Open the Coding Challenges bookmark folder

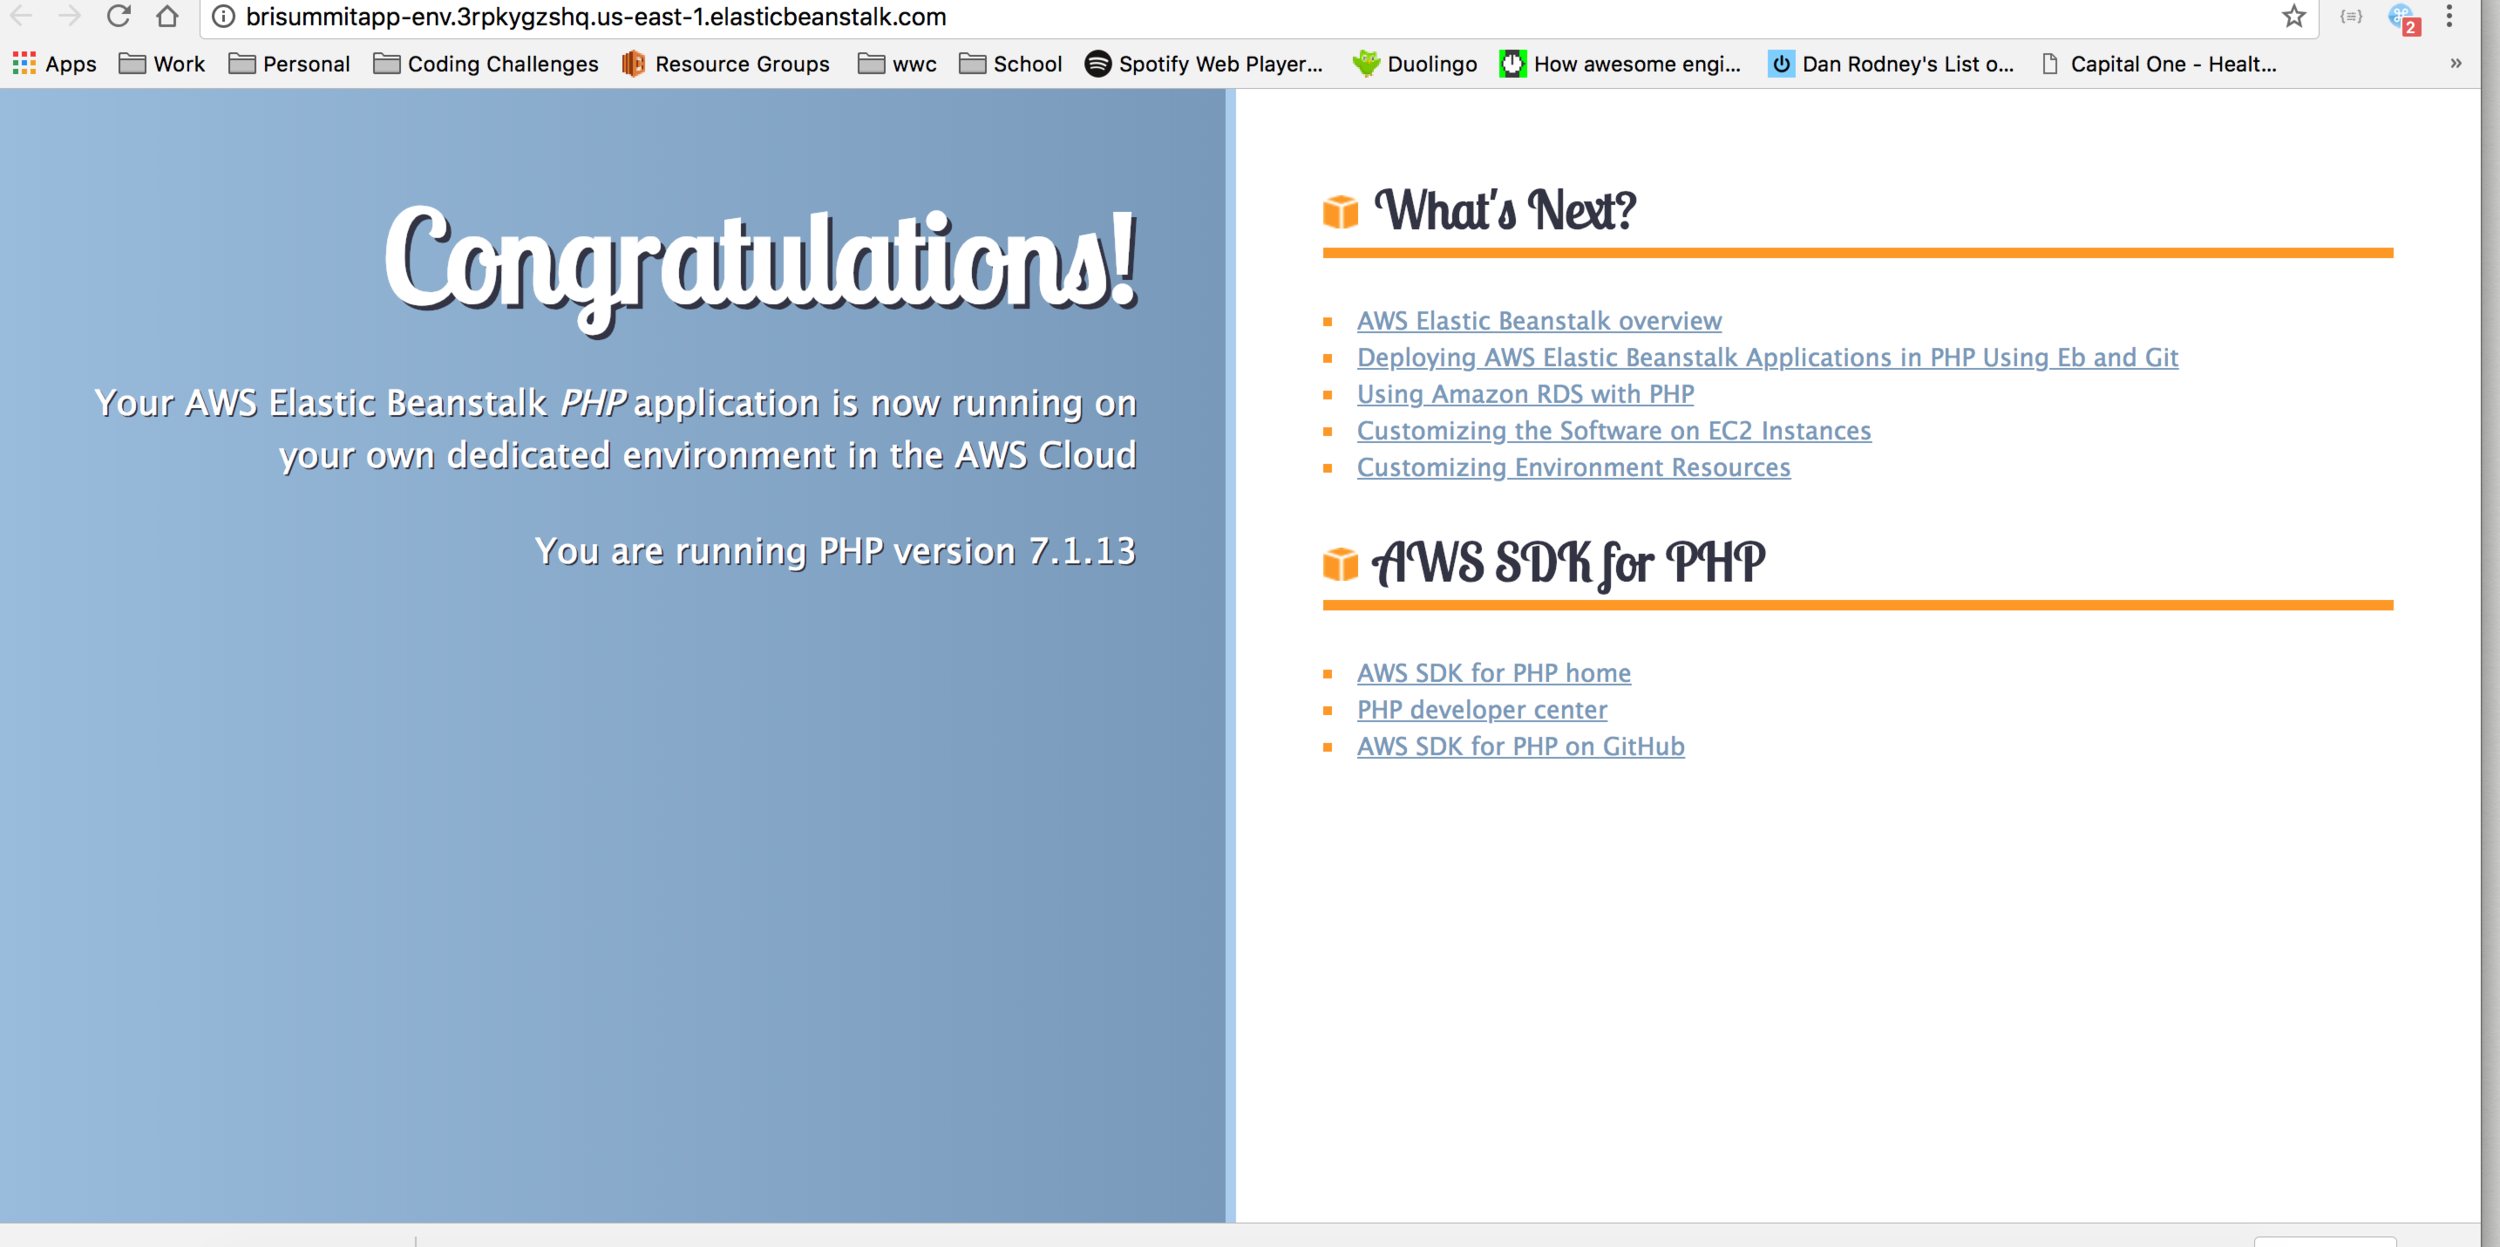(486, 64)
